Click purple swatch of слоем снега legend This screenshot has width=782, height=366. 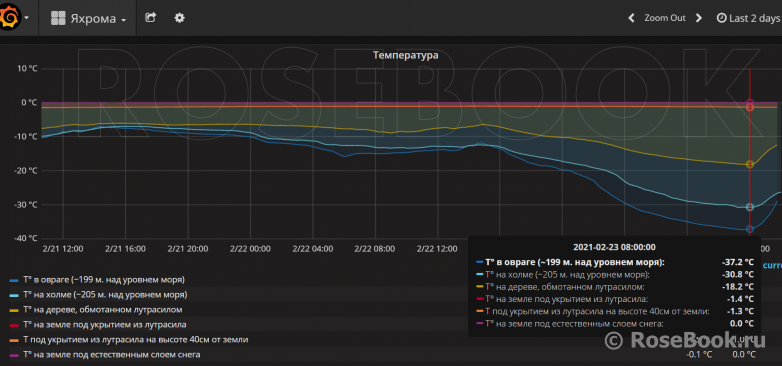14,356
